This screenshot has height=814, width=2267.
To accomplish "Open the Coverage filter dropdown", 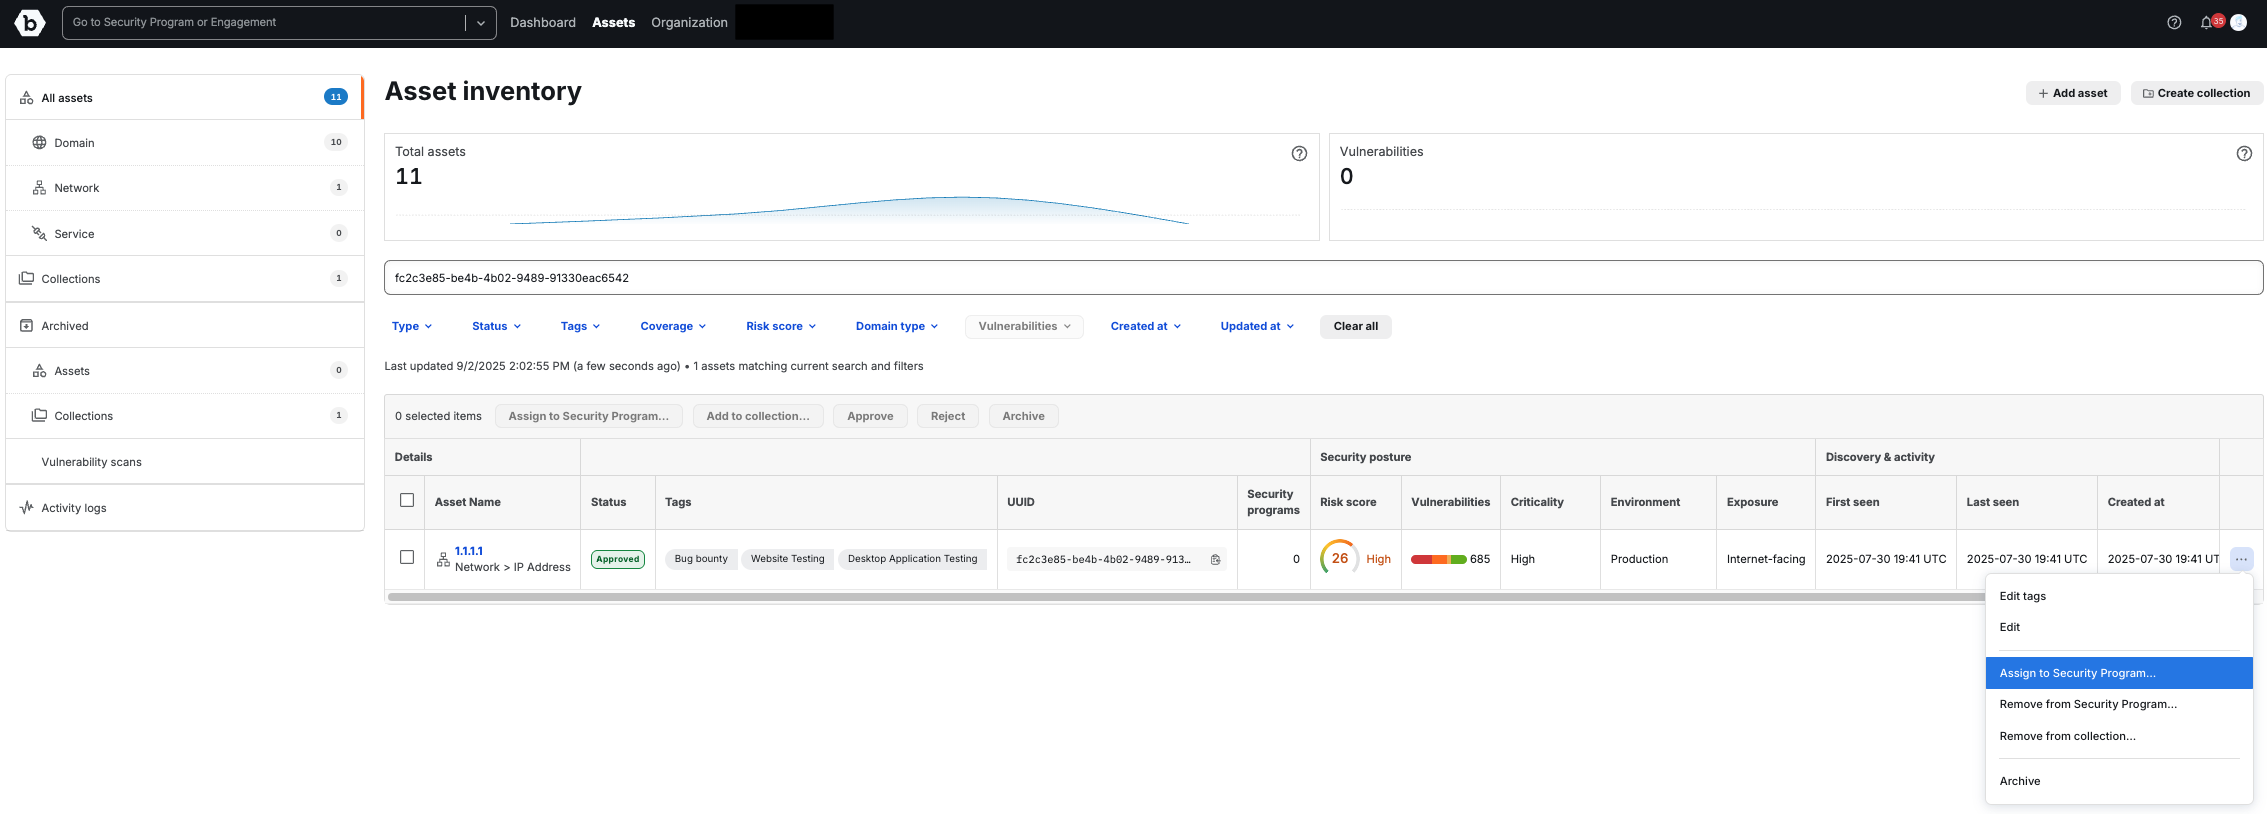I will (x=673, y=326).
